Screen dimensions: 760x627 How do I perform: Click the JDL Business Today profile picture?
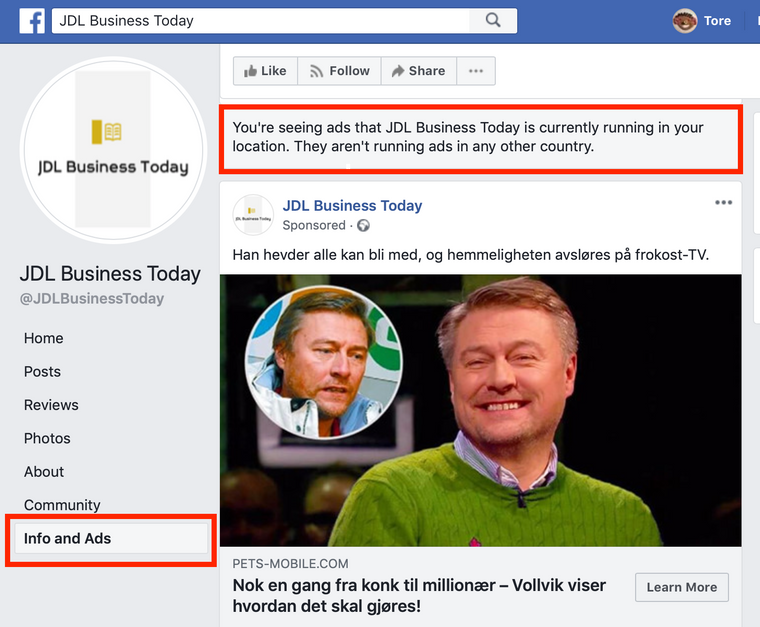pos(113,149)
